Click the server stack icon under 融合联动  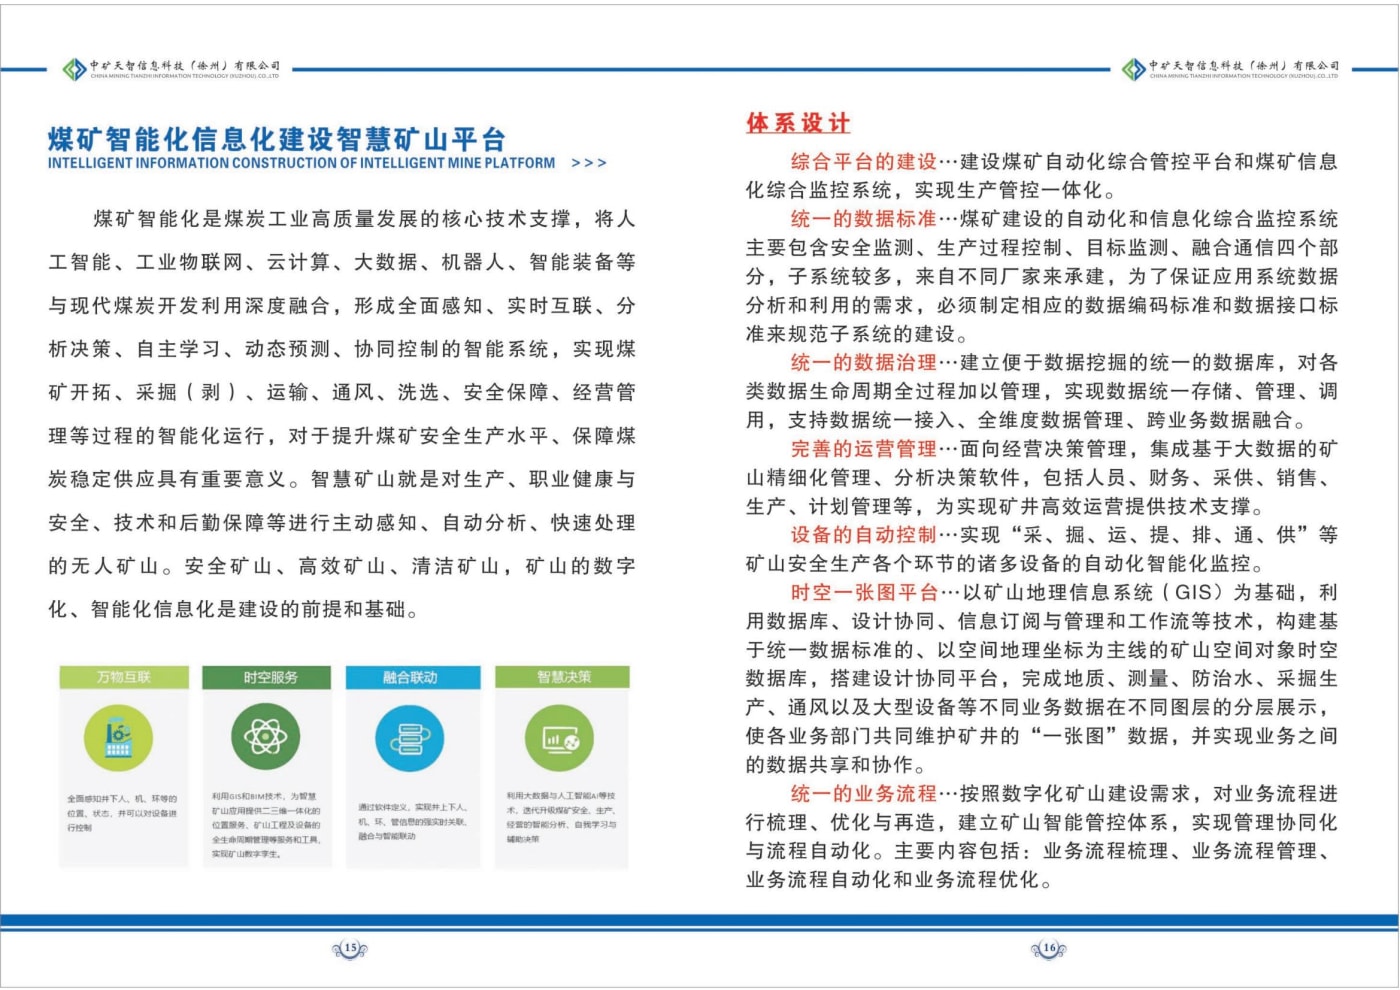410,739
